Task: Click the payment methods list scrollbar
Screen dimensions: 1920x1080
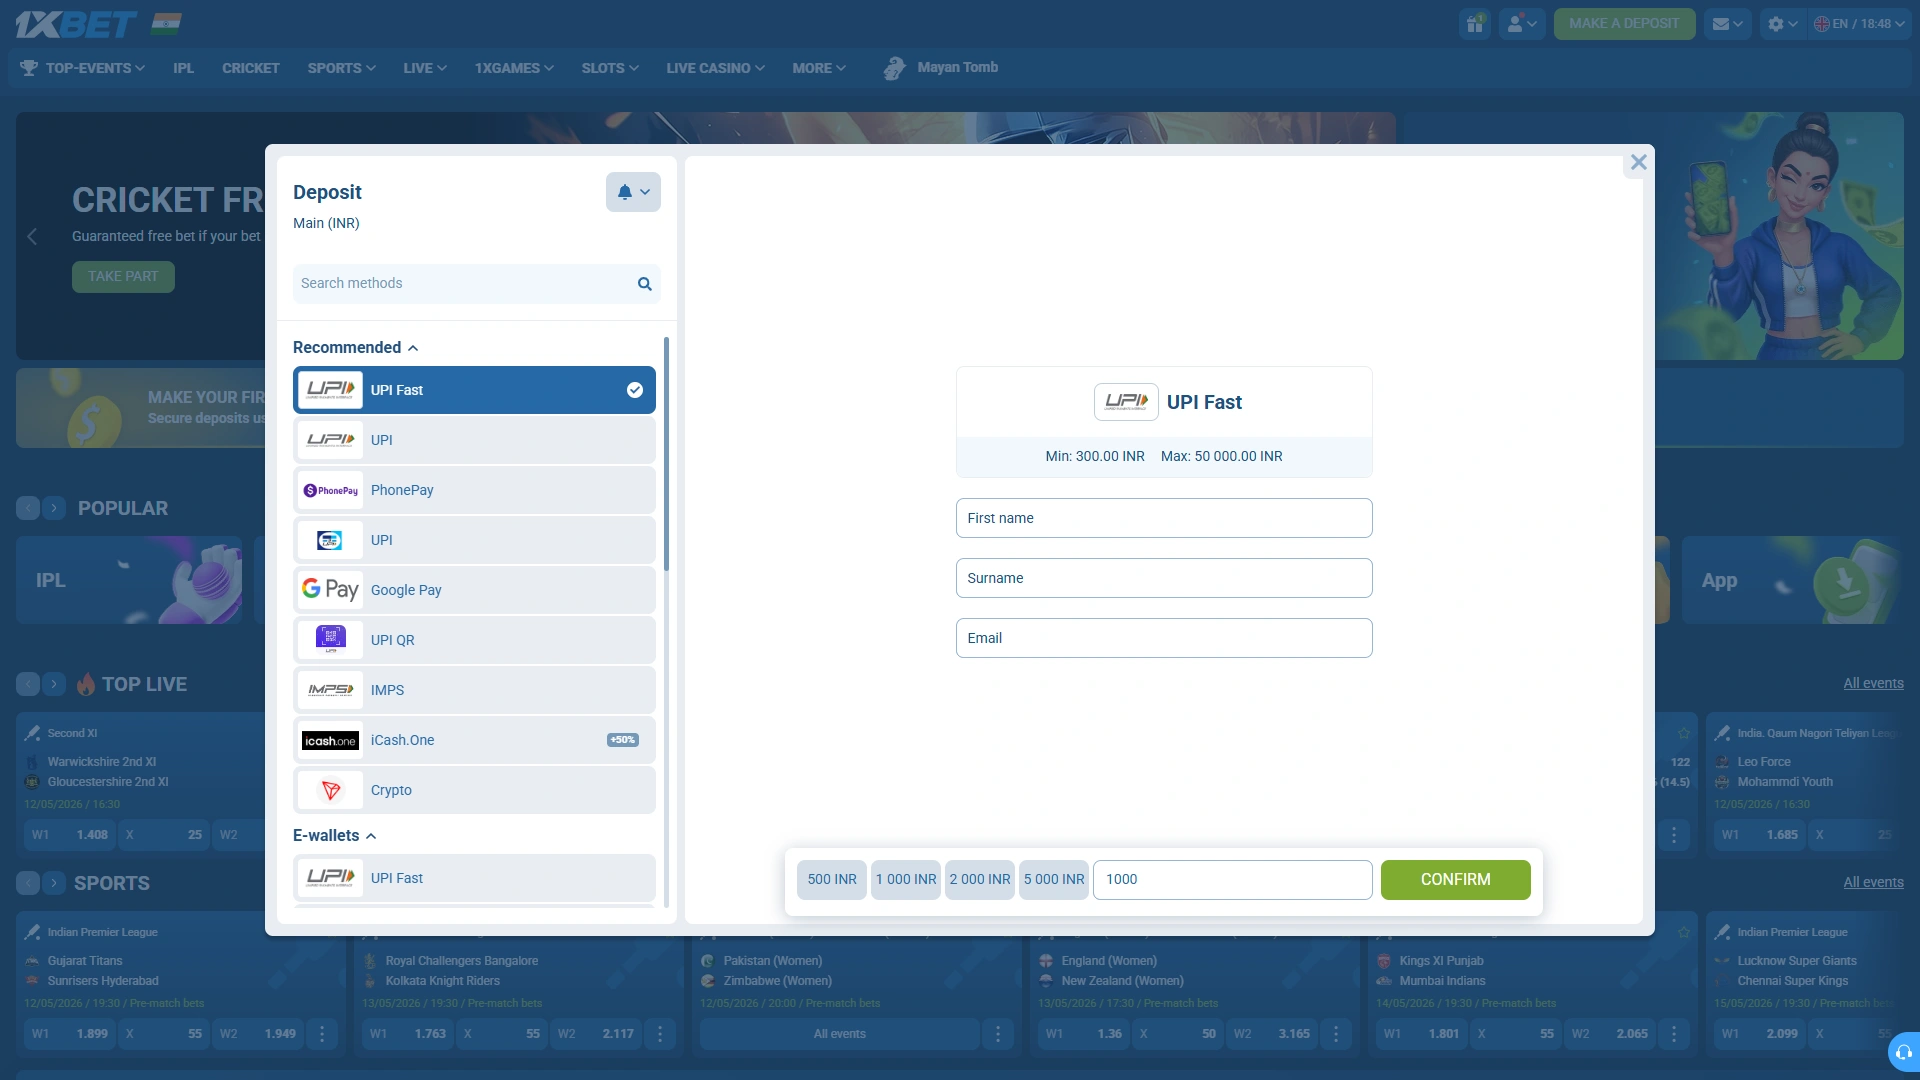Action: tap(666, 455)
